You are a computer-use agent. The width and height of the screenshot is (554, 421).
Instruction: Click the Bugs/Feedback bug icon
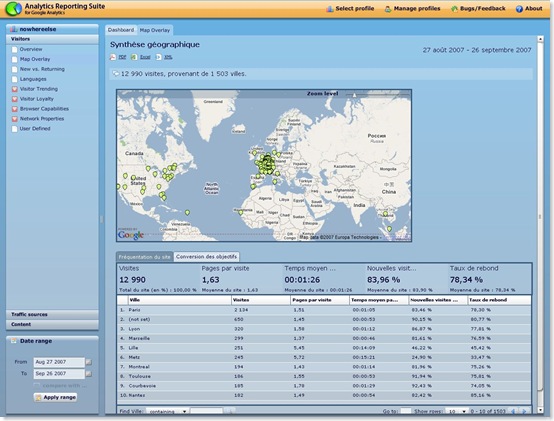[454, 9]
